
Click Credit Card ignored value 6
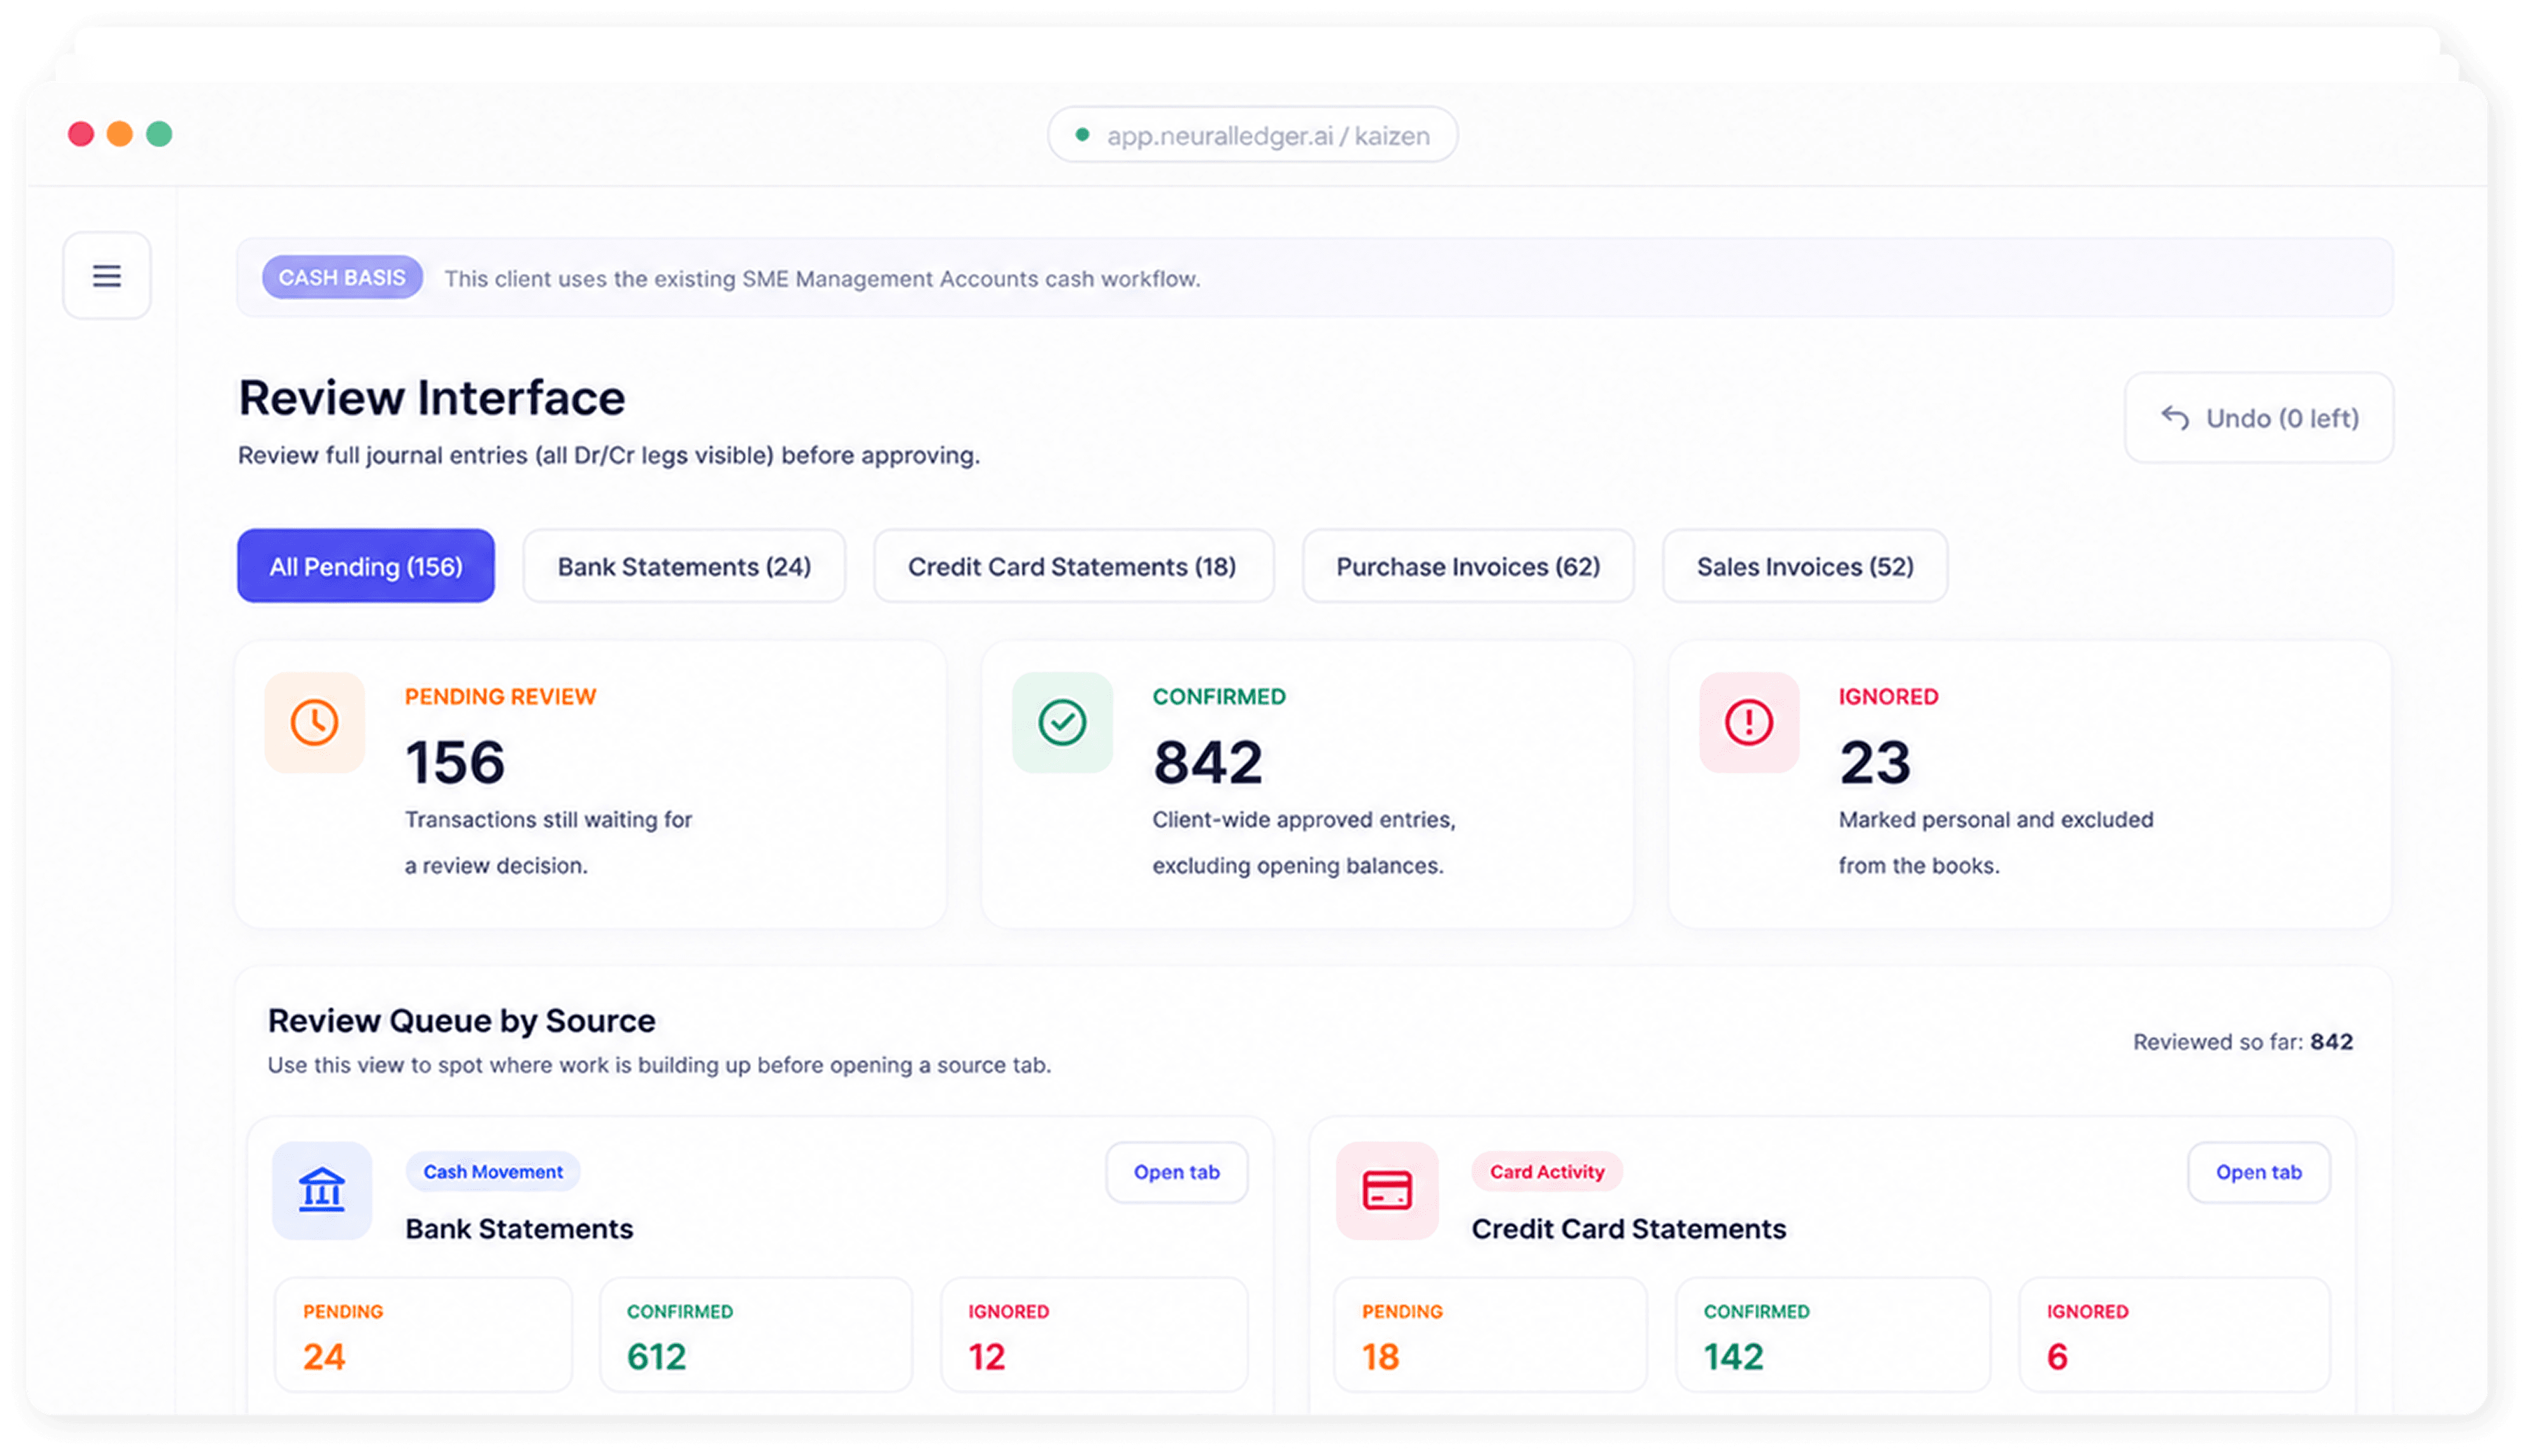point(2057,1357)
